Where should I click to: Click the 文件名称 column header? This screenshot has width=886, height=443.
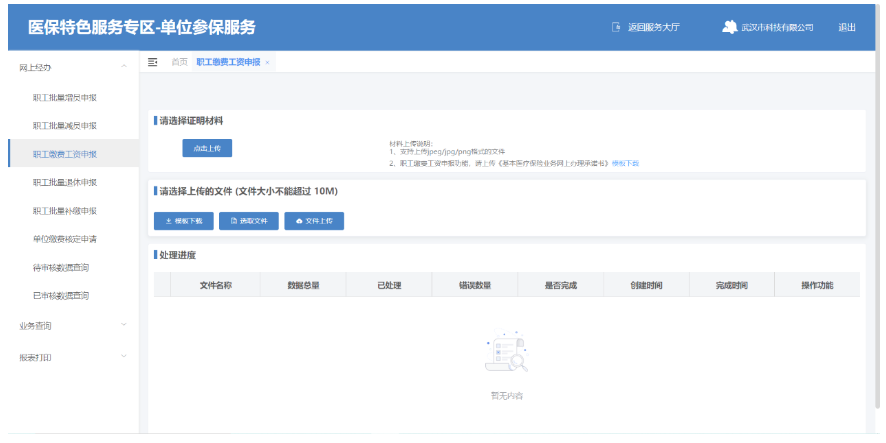tap(215, 285)
